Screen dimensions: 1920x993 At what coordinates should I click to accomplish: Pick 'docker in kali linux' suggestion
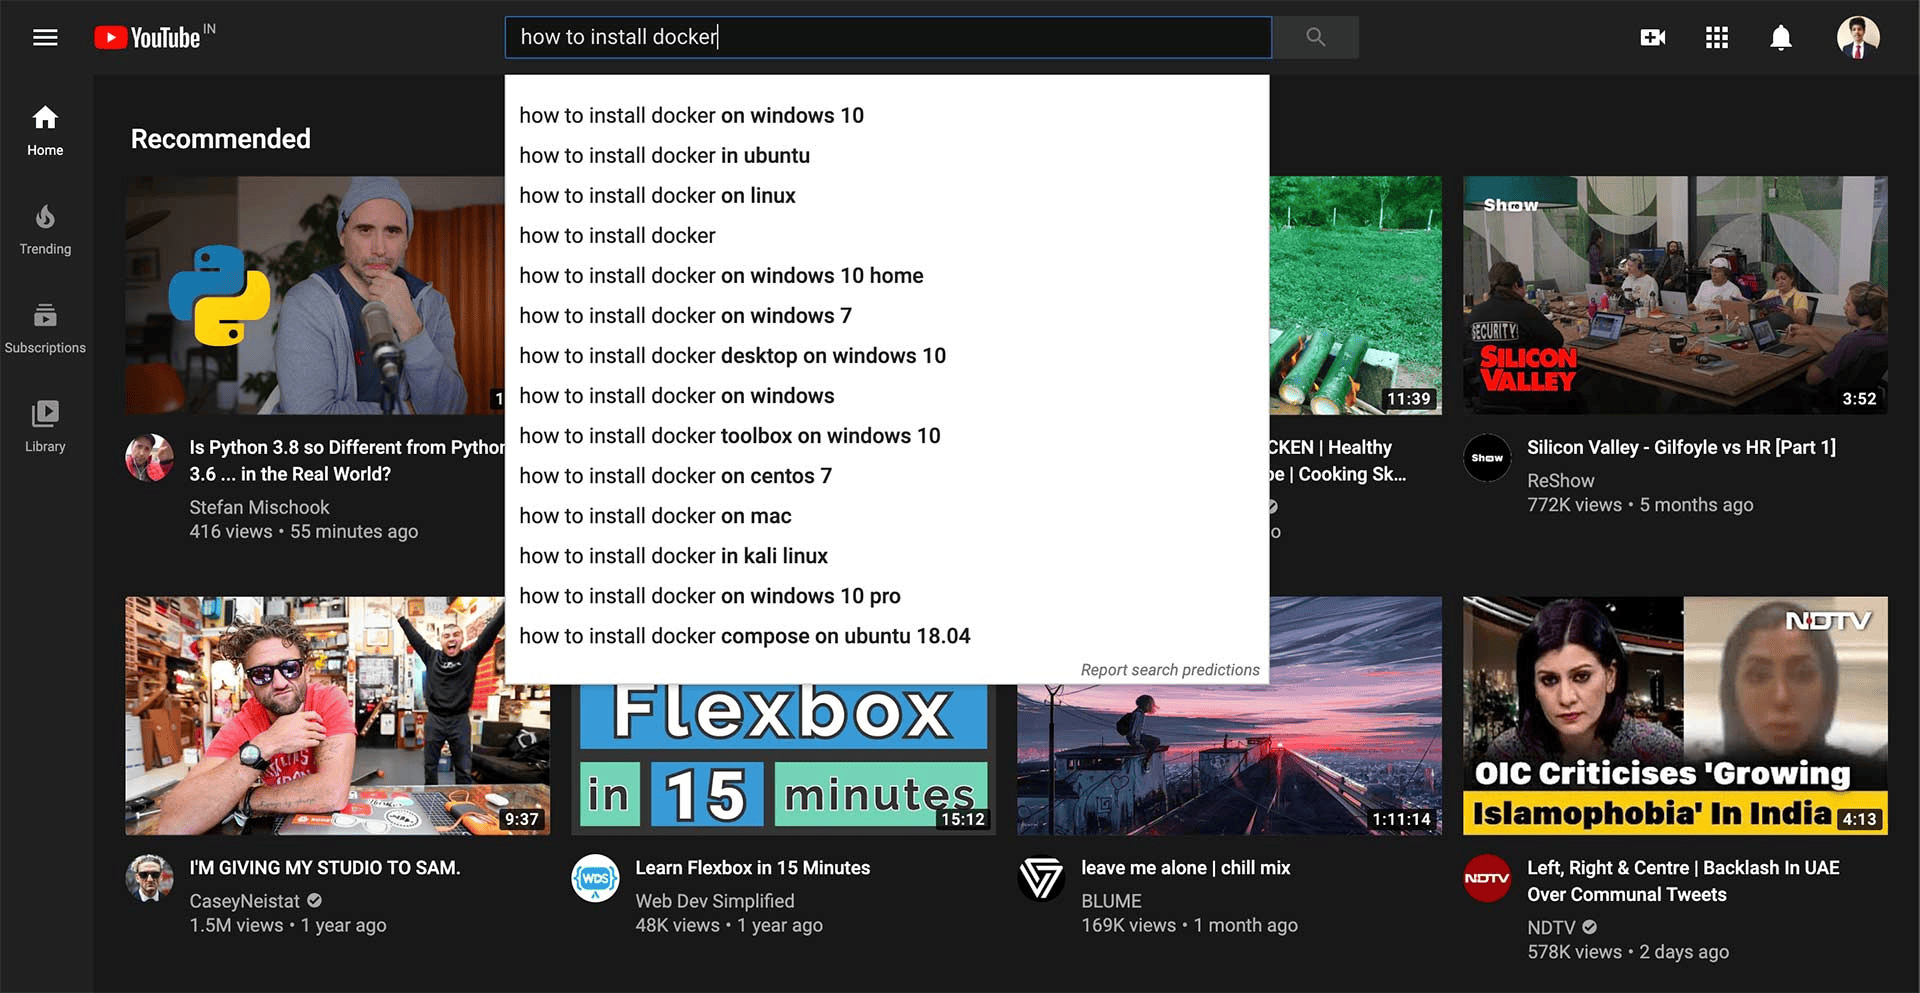887,555
